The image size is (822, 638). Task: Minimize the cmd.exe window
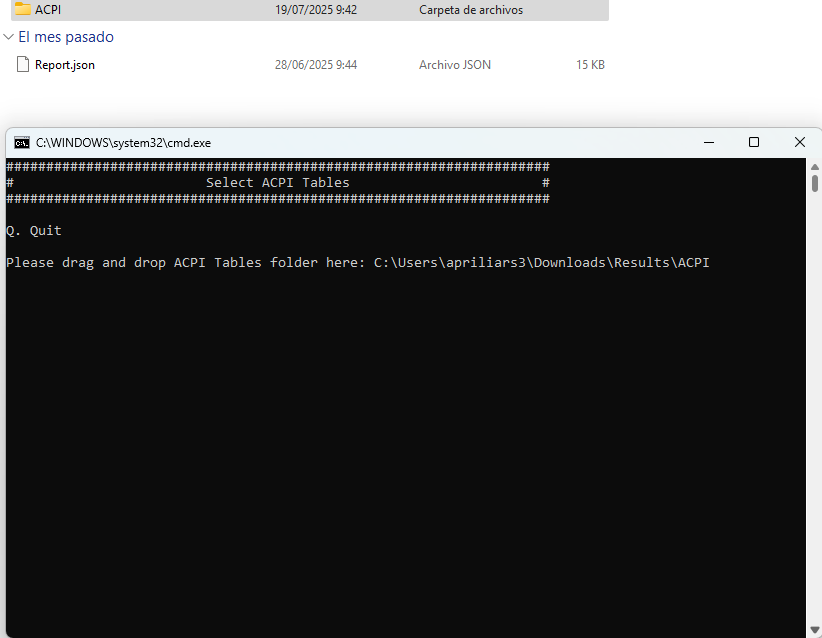point(709,142)
